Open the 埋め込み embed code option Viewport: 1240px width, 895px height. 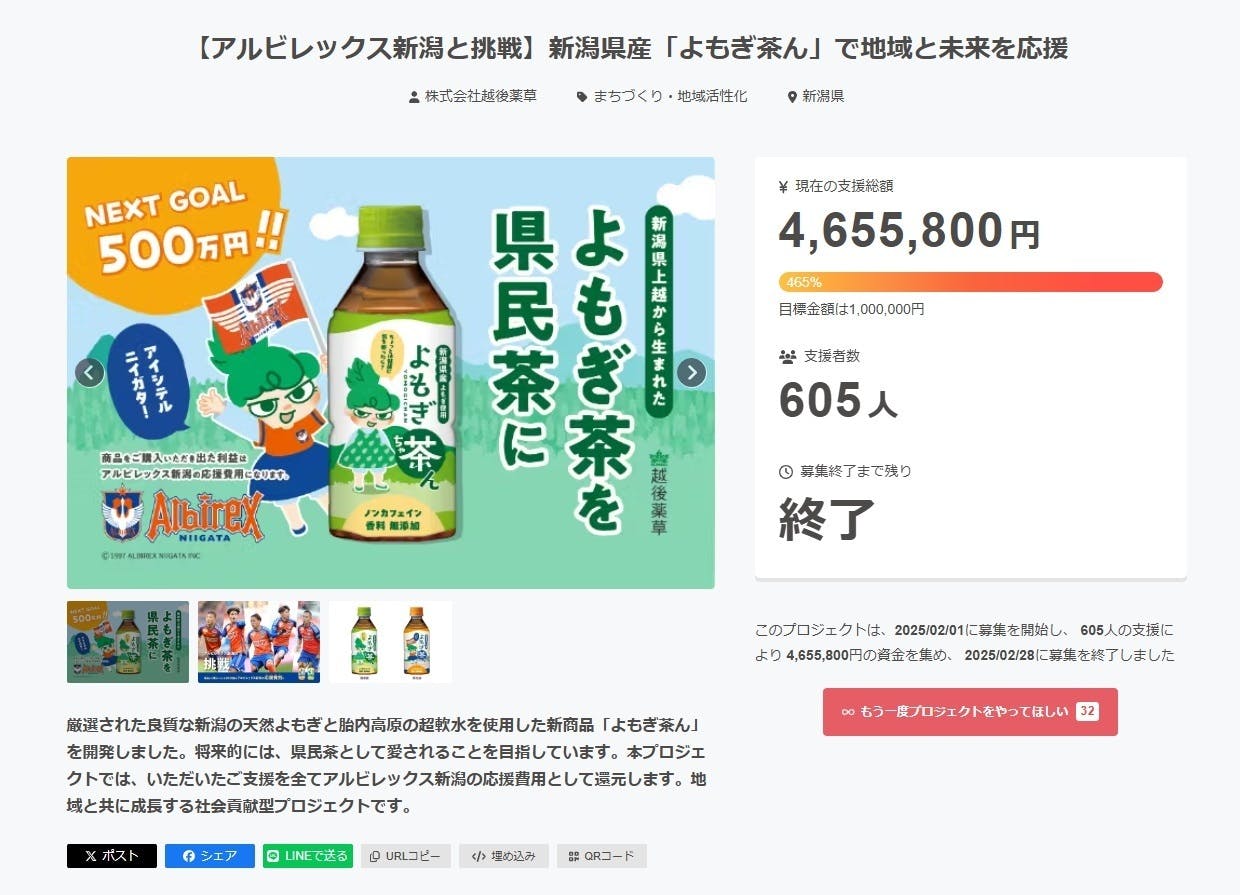(x=504, y=856)
